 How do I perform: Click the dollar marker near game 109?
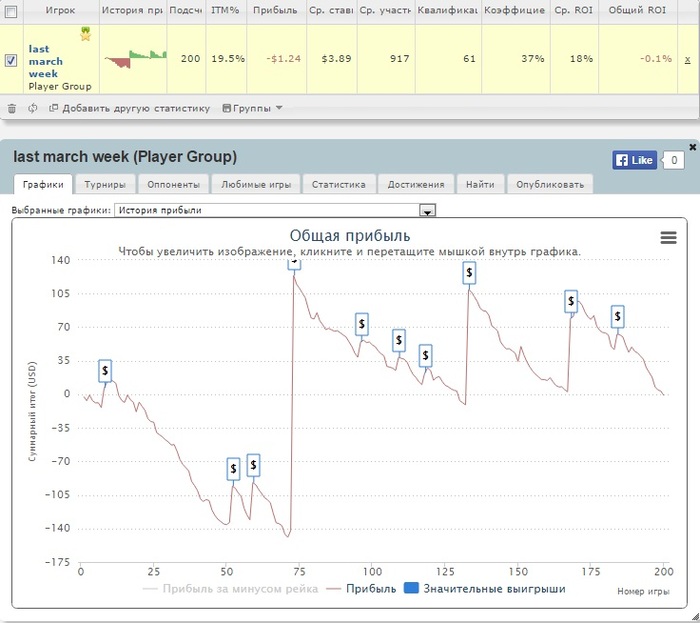click(399, 340)
